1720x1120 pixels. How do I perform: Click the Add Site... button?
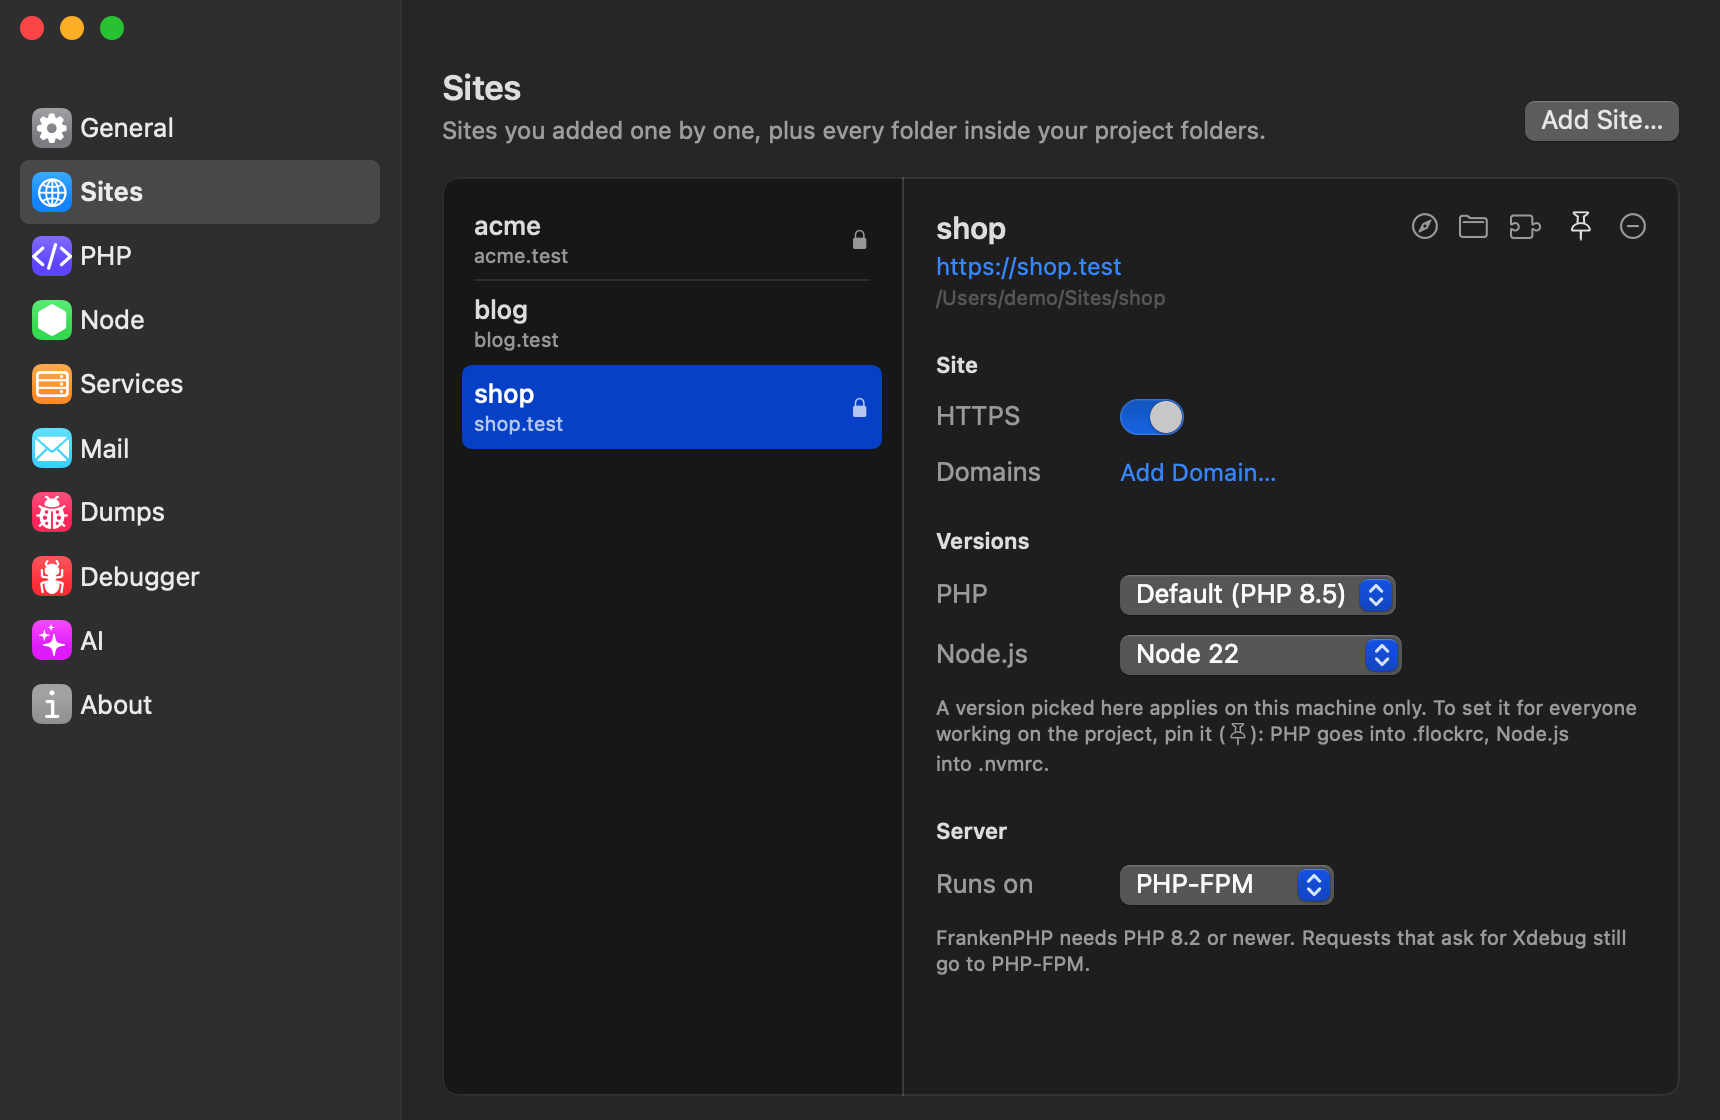tap(1601, 121)
